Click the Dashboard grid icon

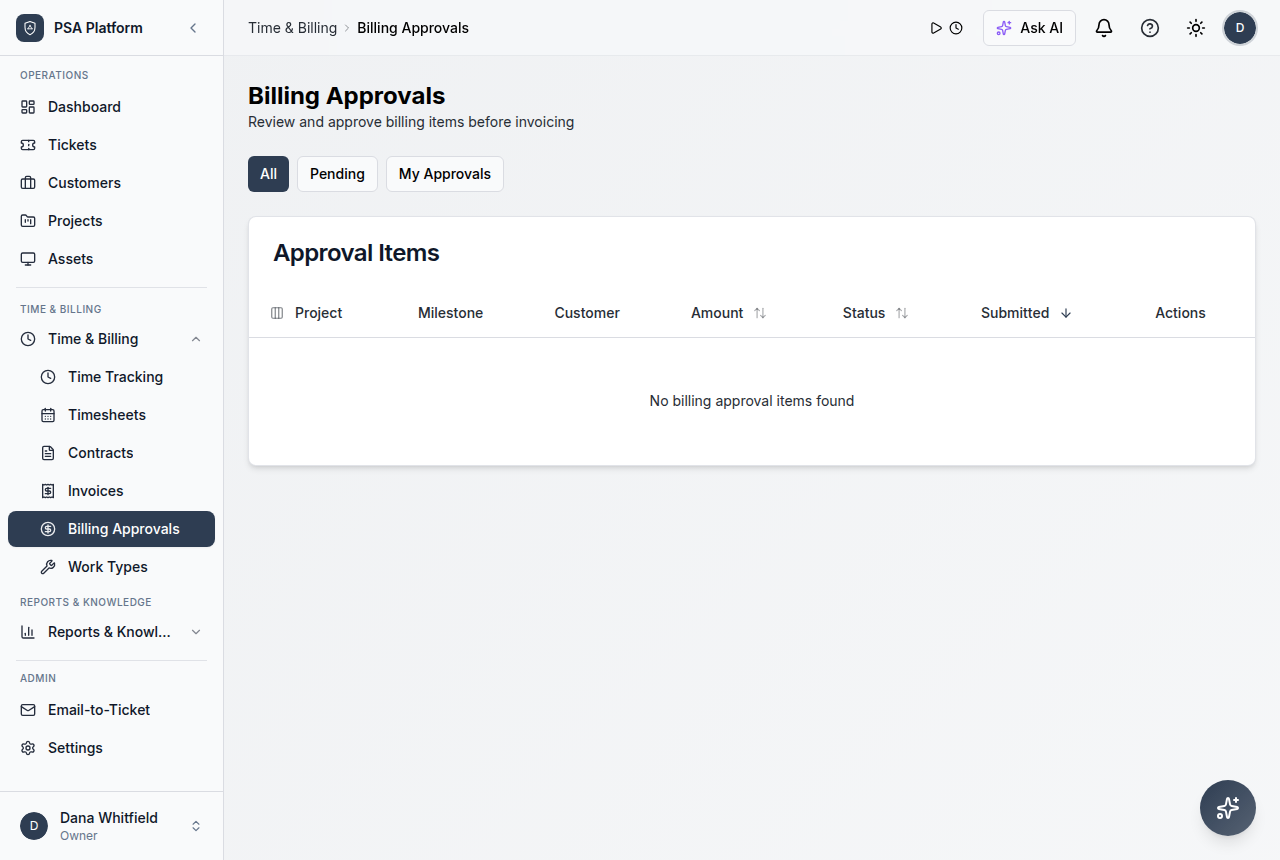pyautogui.click(x=28, y=107)
